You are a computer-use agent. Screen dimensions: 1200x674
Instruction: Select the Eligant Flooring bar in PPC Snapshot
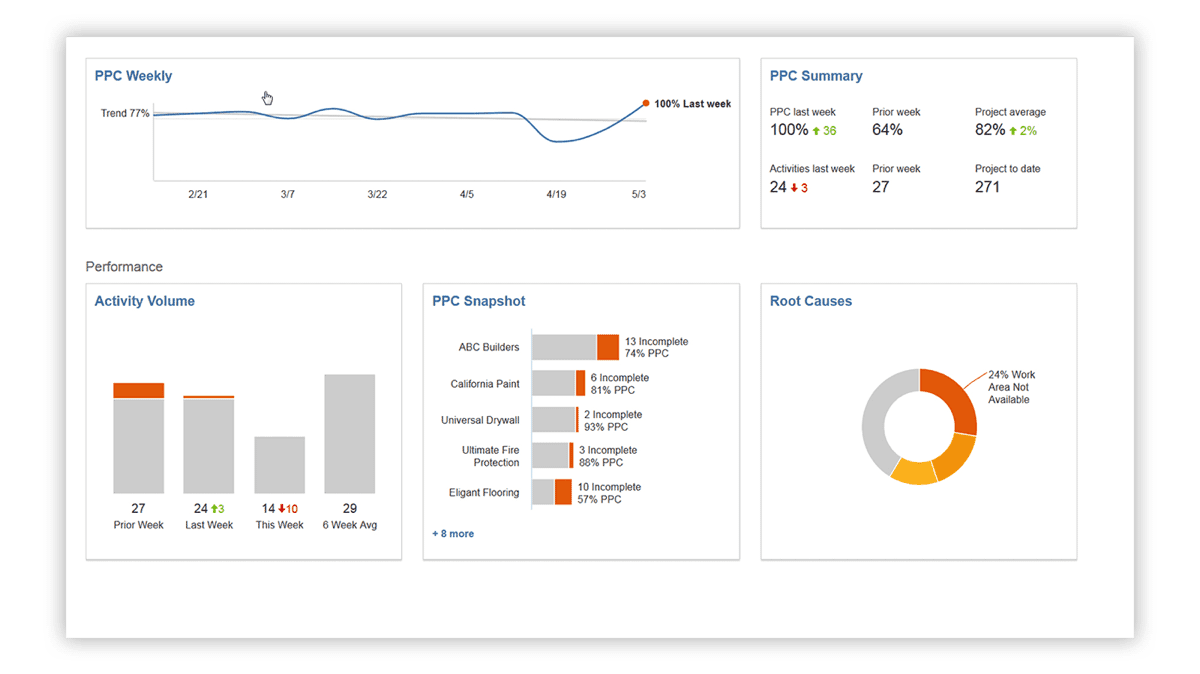(551, 492)
